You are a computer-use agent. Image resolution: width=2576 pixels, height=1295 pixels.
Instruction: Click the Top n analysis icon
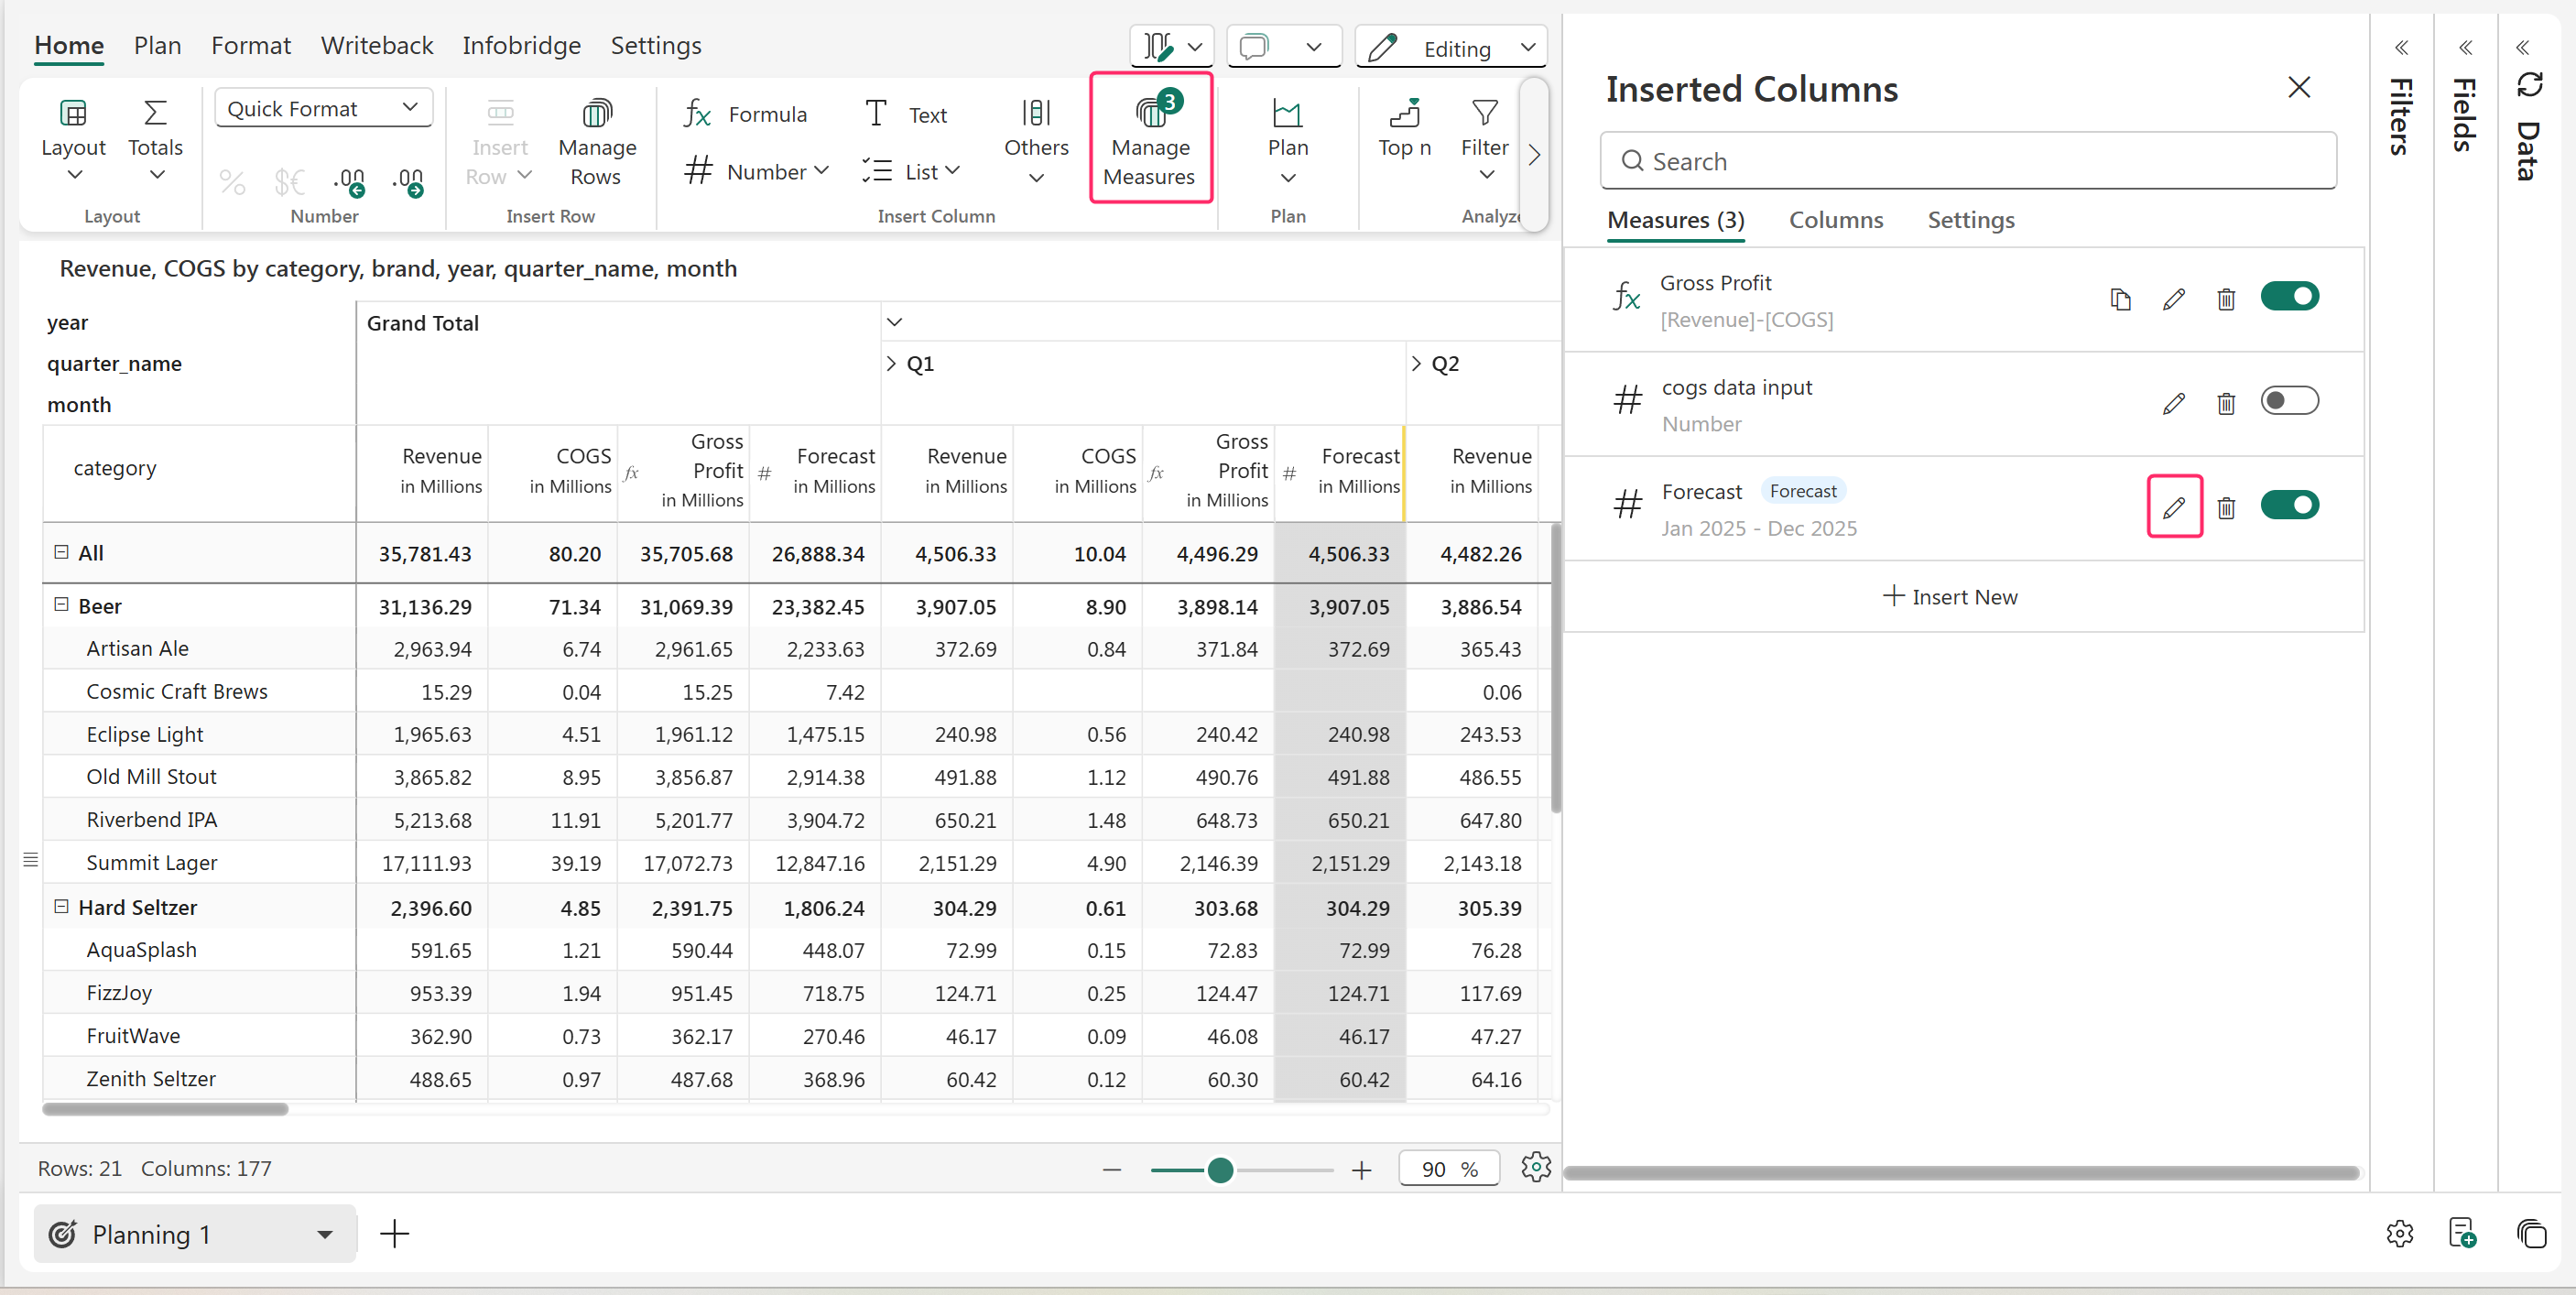click(1404, 113)
